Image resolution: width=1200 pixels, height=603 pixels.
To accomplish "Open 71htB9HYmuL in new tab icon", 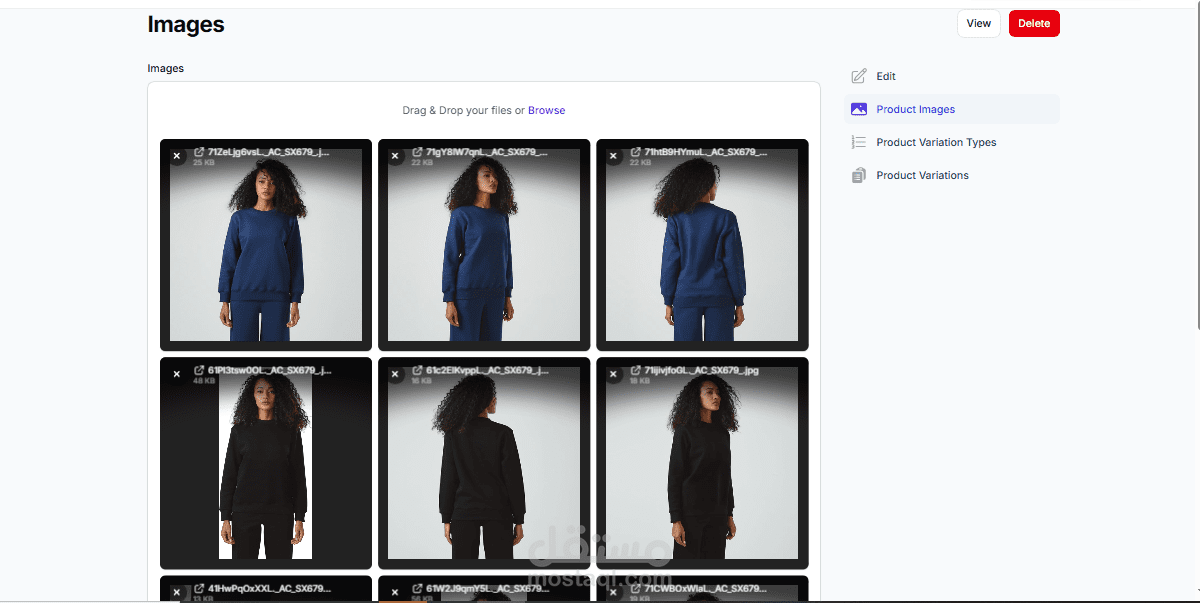I will (635, 152).
